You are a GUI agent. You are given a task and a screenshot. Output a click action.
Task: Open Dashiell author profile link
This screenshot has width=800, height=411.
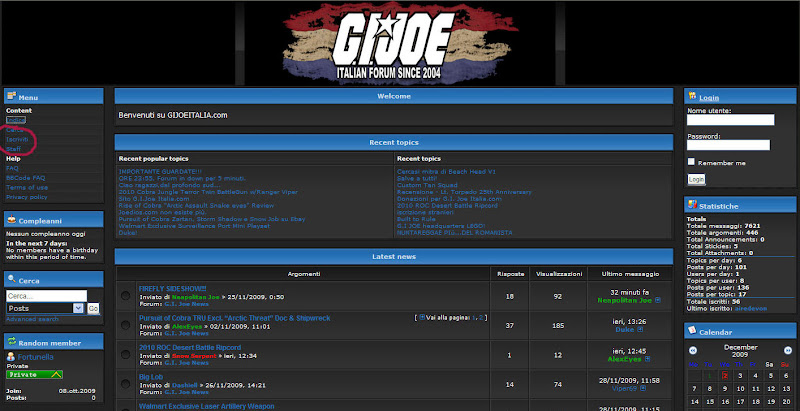pos(184,385)
